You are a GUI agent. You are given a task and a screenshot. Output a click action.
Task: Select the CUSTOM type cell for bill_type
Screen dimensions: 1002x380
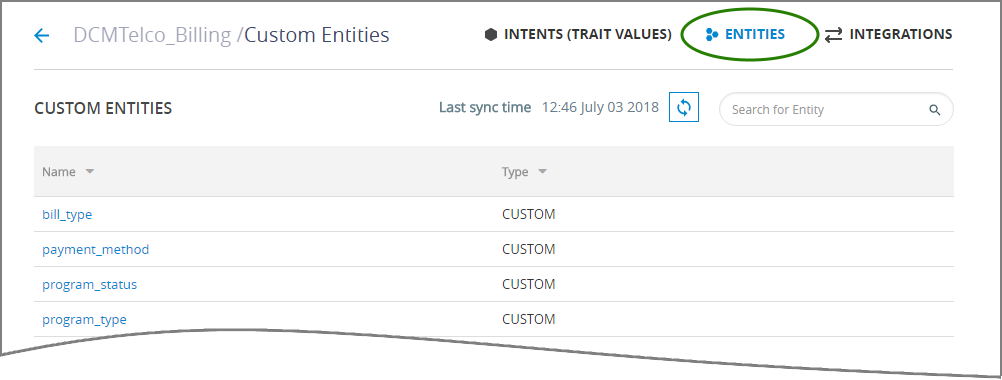pyautogui.click(x=528, y=215)
